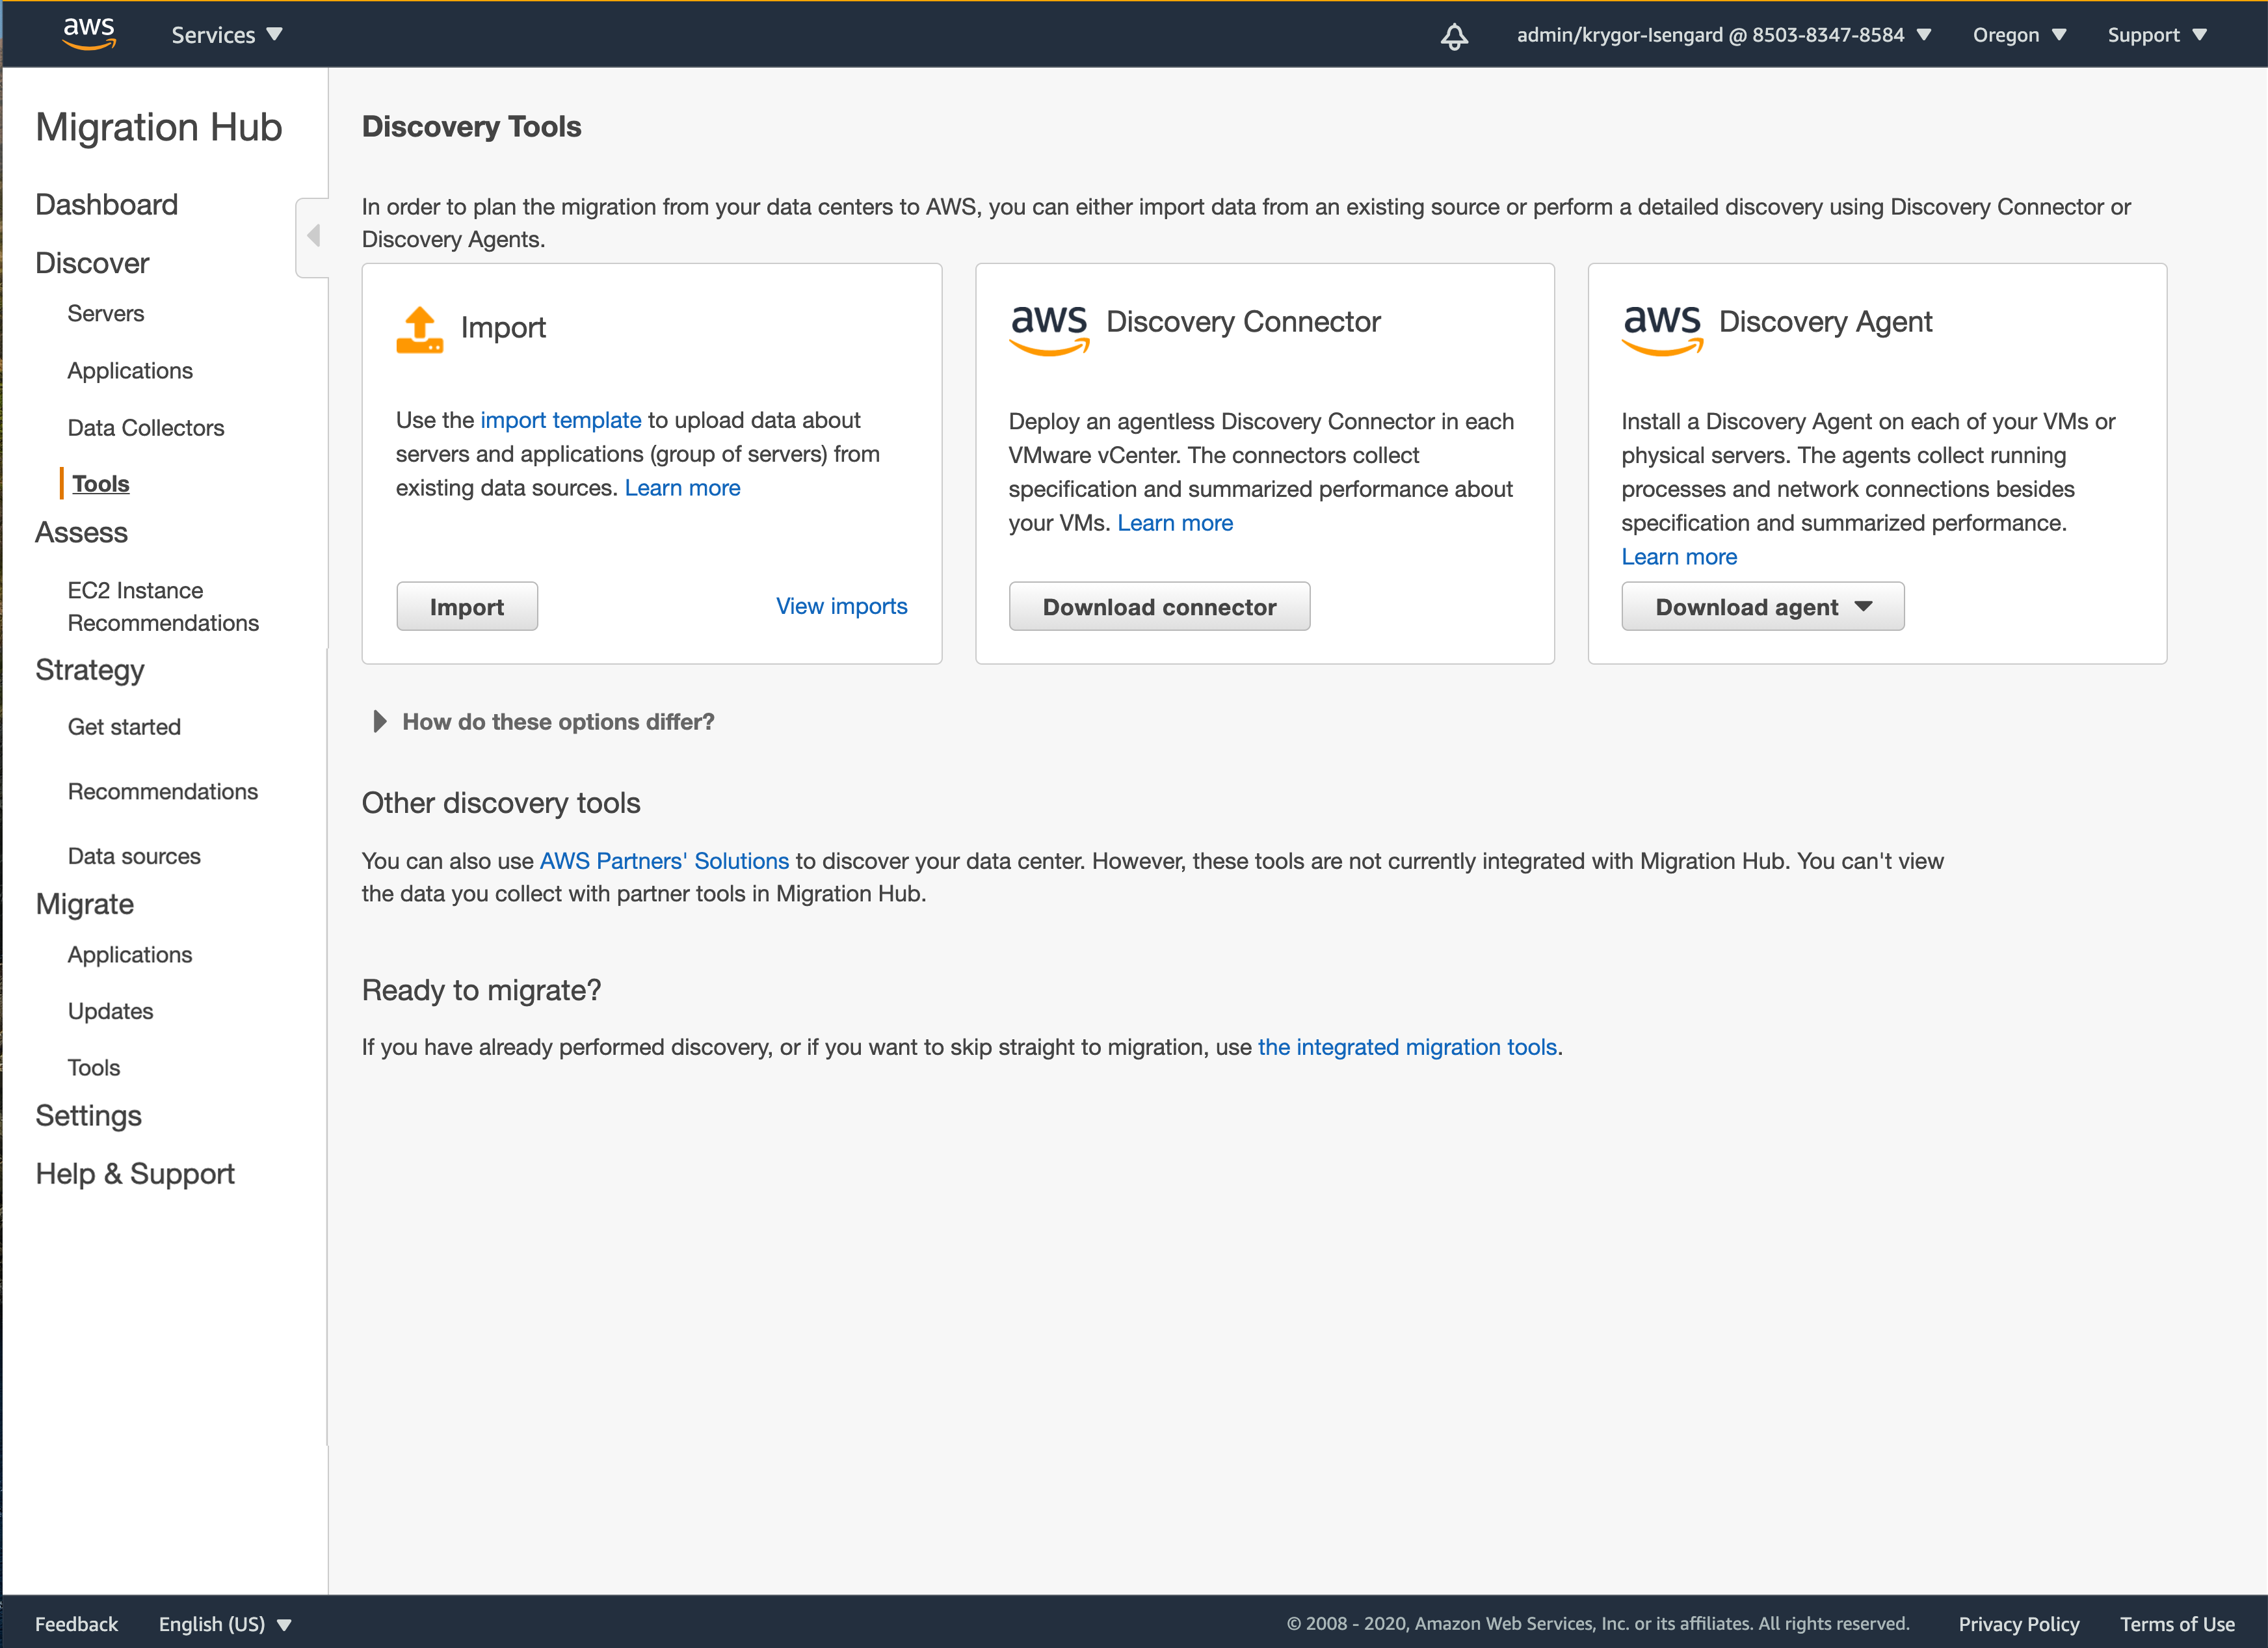Open EC2 Instance Recommendations
Image resolution: width=2268 pixels, height=1648 pixels.
pyautogui.click(x=163, y=606)
